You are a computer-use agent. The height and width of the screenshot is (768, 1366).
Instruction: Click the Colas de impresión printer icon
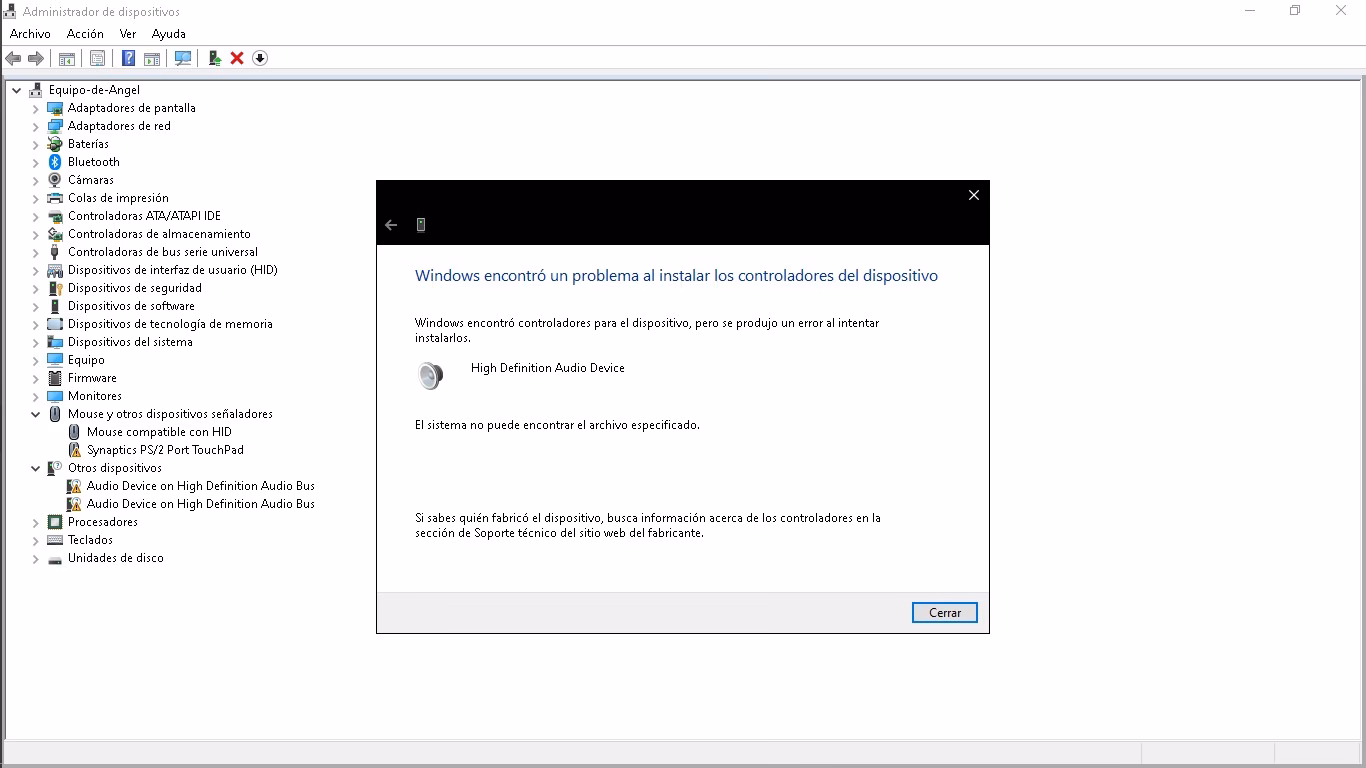click(x=55, y=198)
